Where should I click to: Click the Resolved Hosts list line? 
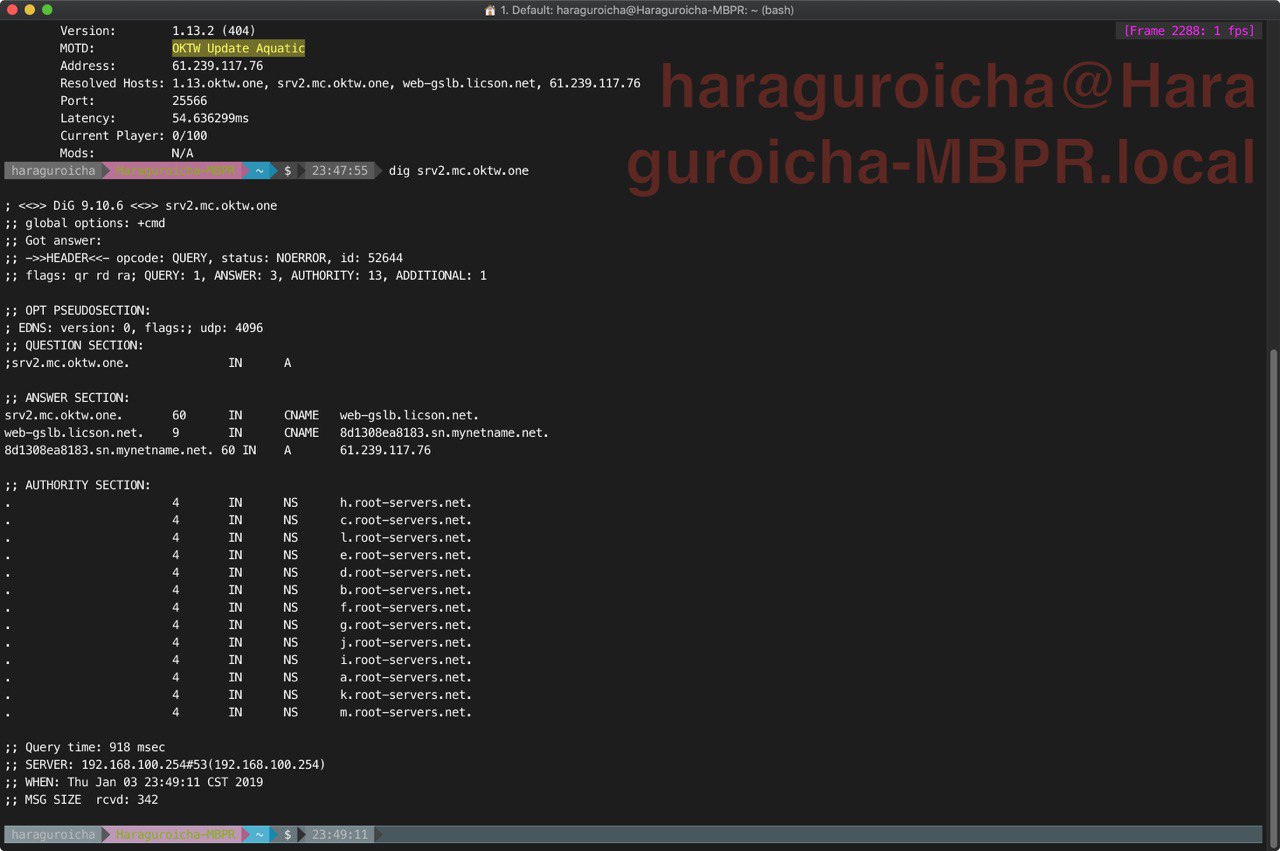pos(350,83)
